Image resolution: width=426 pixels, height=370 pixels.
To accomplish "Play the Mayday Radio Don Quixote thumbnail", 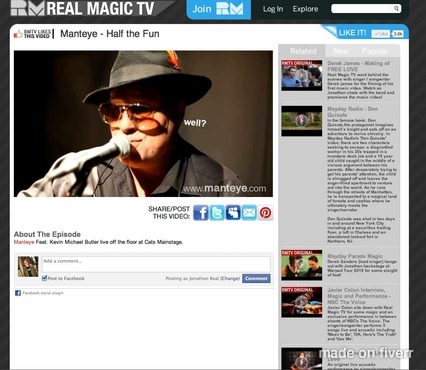I will (x=302, y=121).
